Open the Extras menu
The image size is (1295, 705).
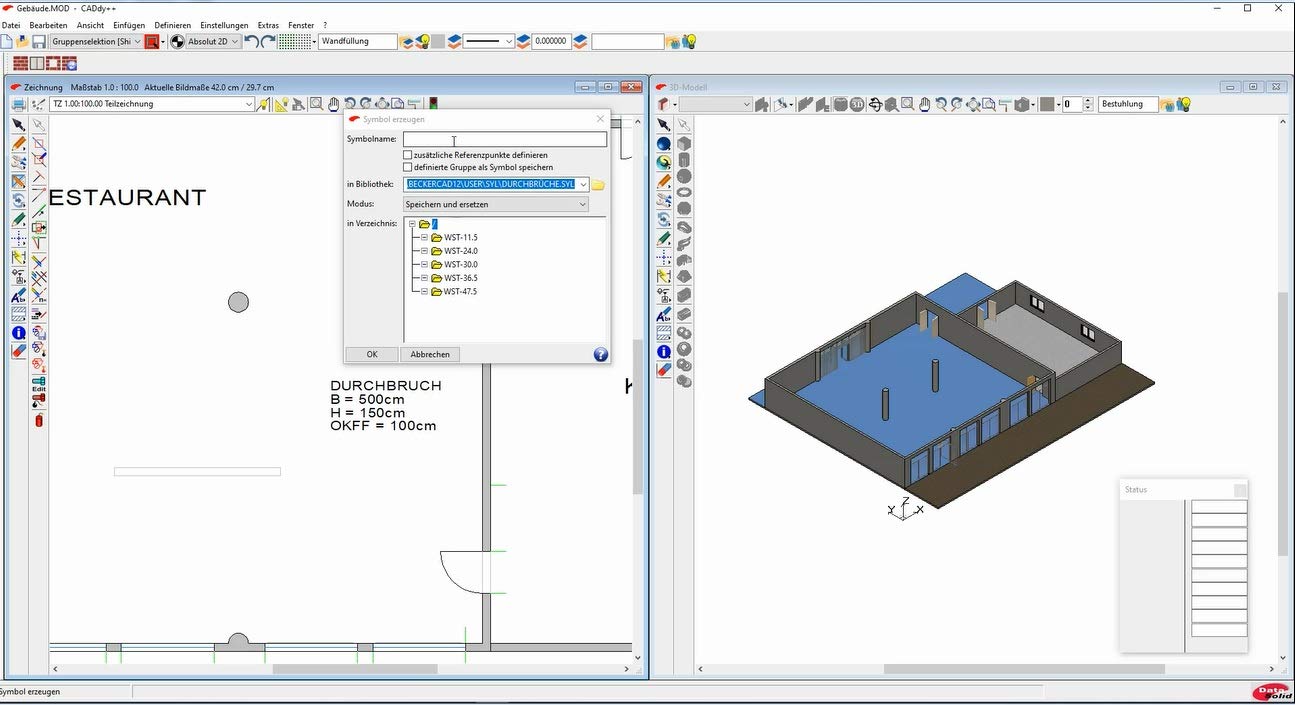click(268, 25)
